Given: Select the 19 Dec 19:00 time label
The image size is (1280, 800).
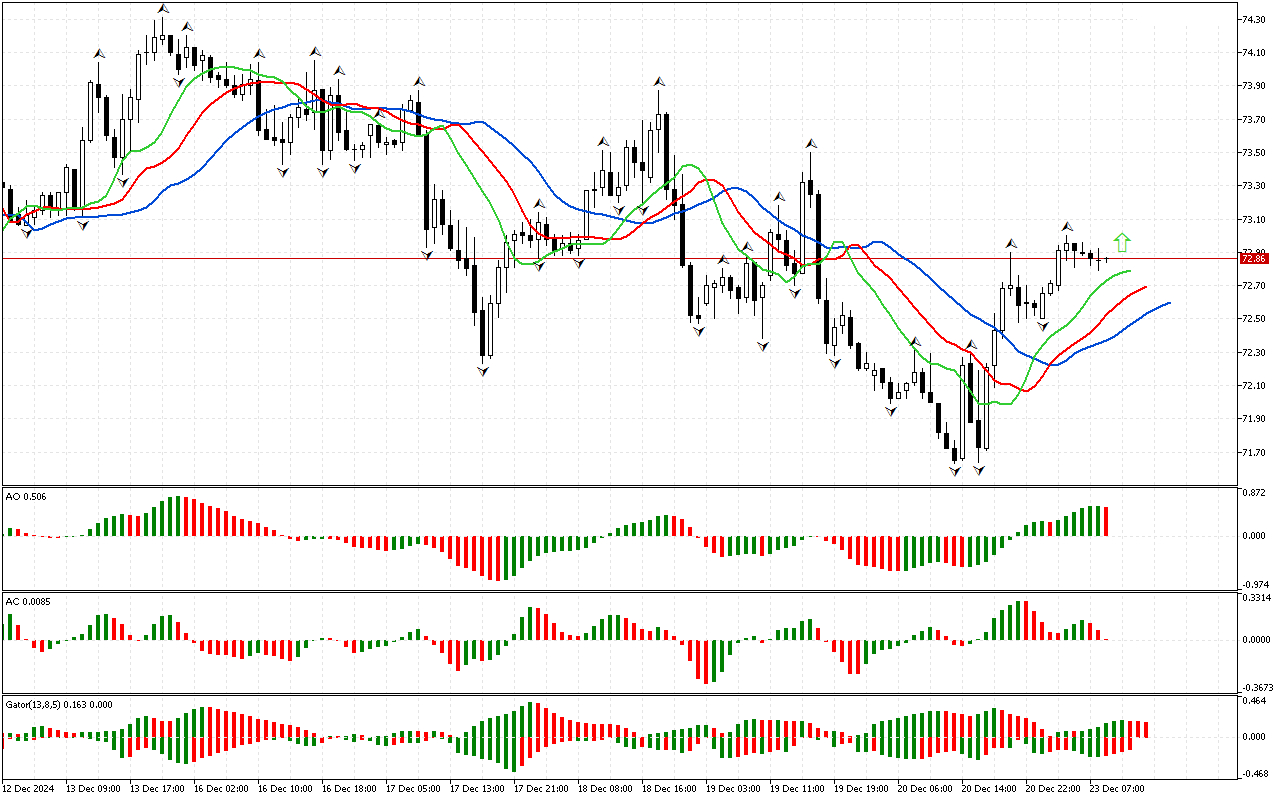Looking at the screenshot, I should 861,788.
